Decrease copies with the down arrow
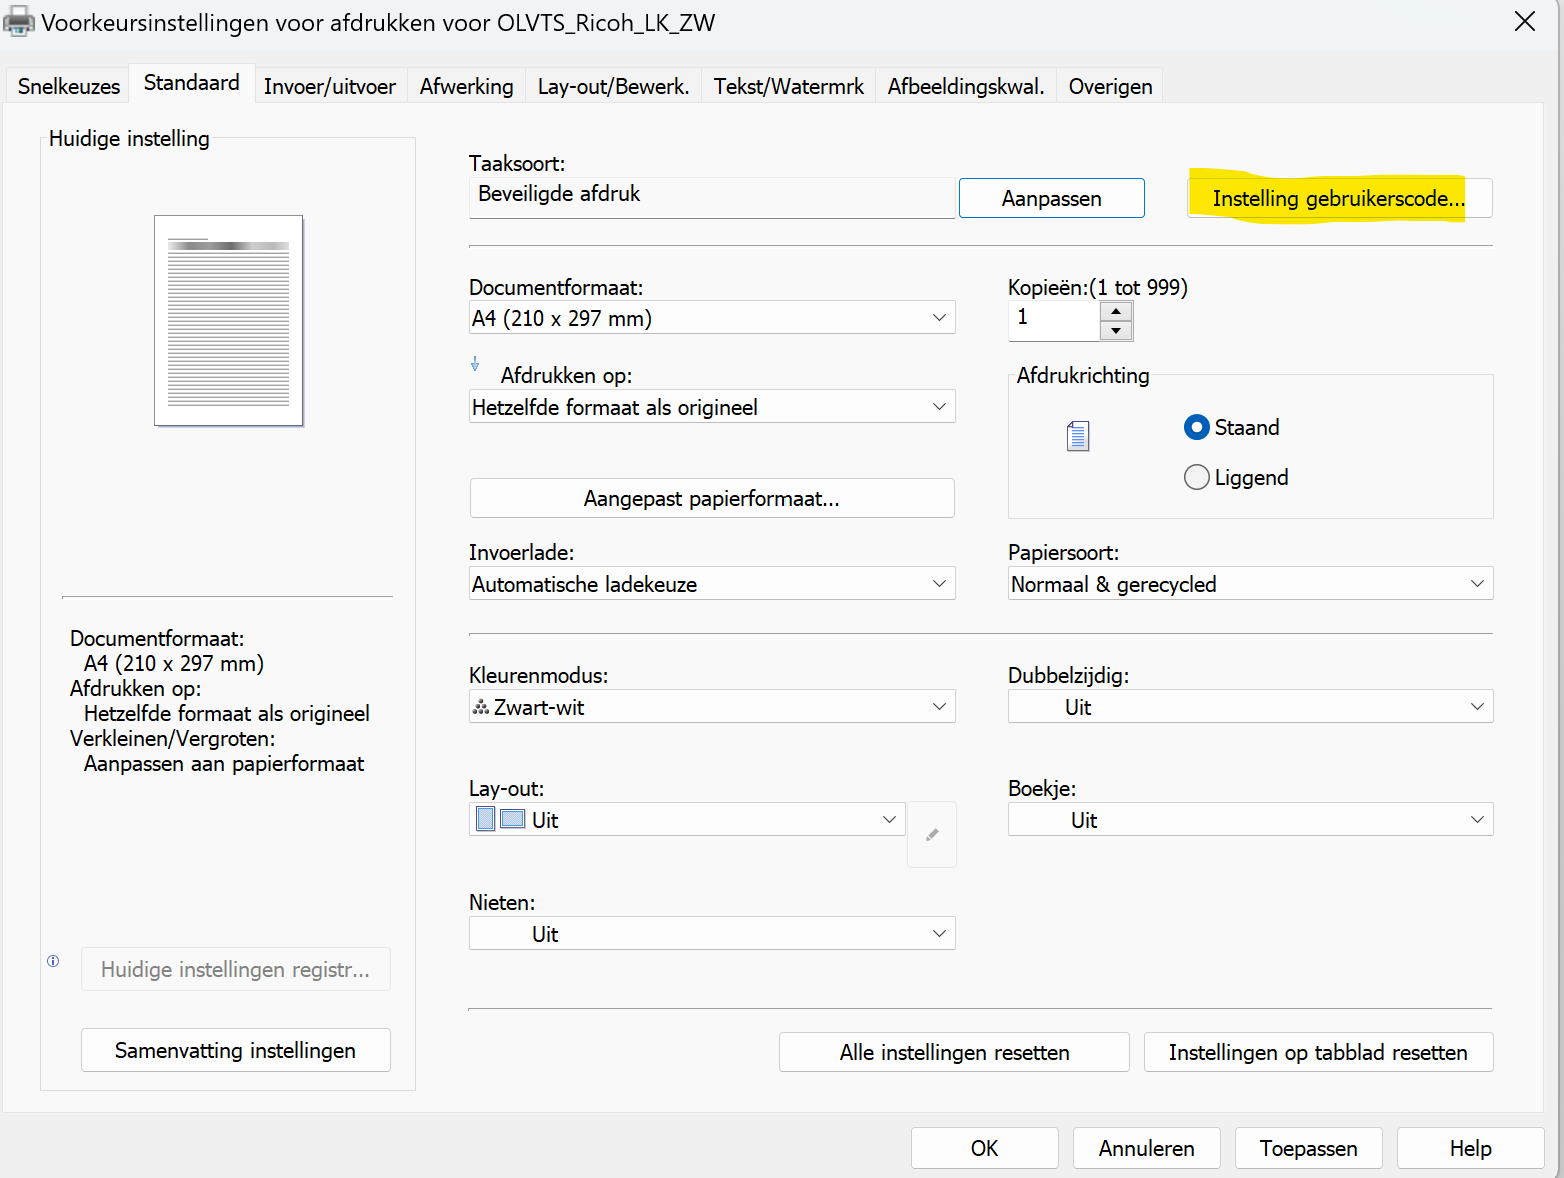This screenshot has width=1564, height=1178. coord(1116,331)
